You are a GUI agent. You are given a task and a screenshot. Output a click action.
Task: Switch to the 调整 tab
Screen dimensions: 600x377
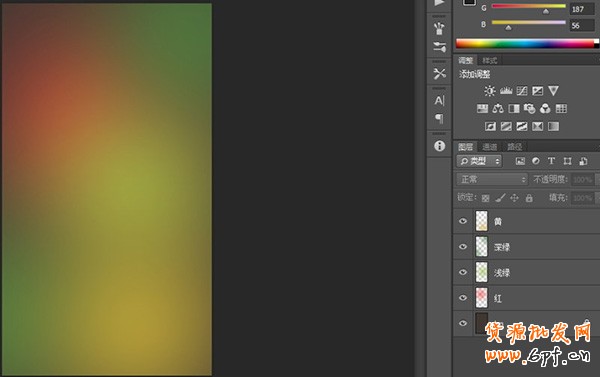(466, 60)
